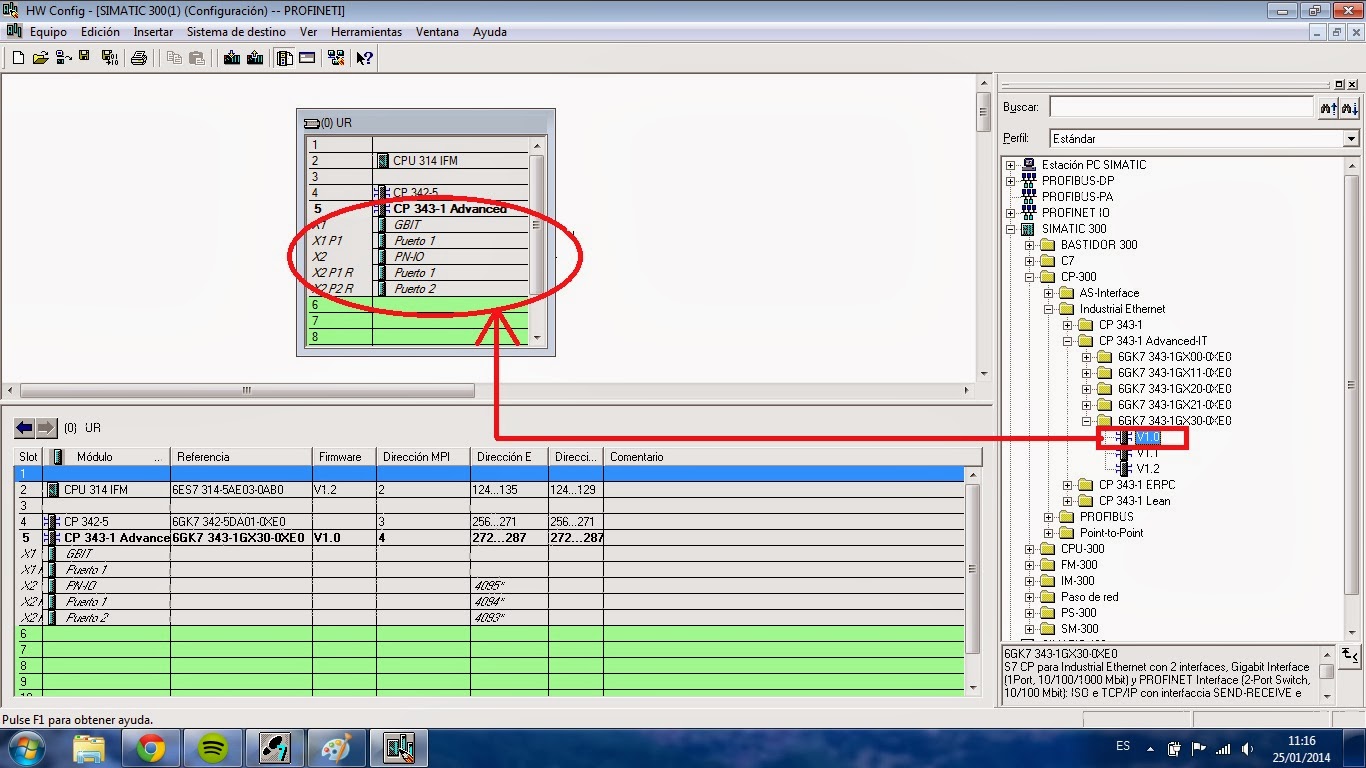
Task: Open the Herramientas menu
Action: [366, 32]
